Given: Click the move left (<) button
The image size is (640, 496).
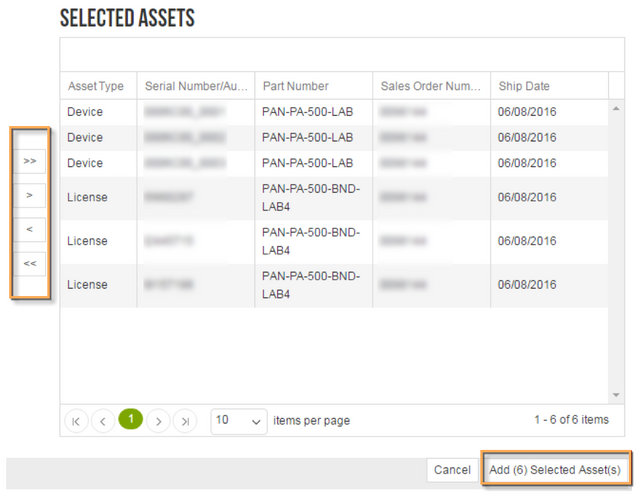Looking at the screenshot, I should pos(29,230).
